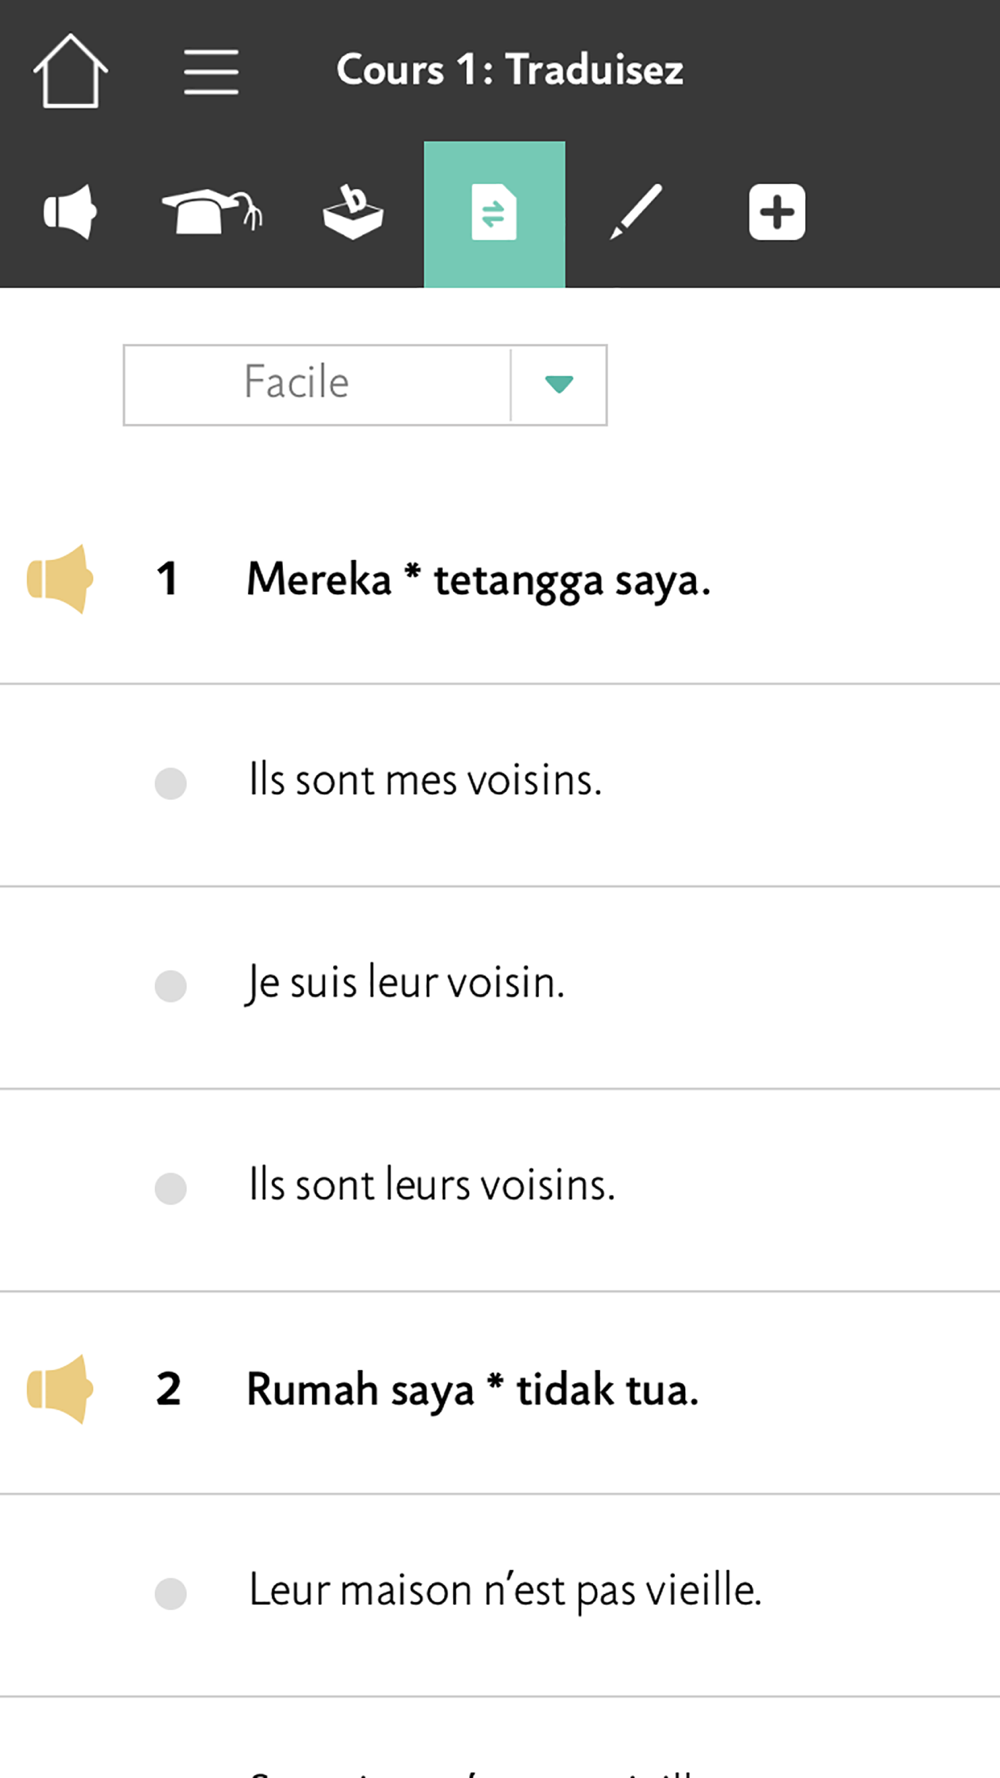The image size is (1000, 1778).
Task: Open the hamburger menu
Action: tap(211, 72)
